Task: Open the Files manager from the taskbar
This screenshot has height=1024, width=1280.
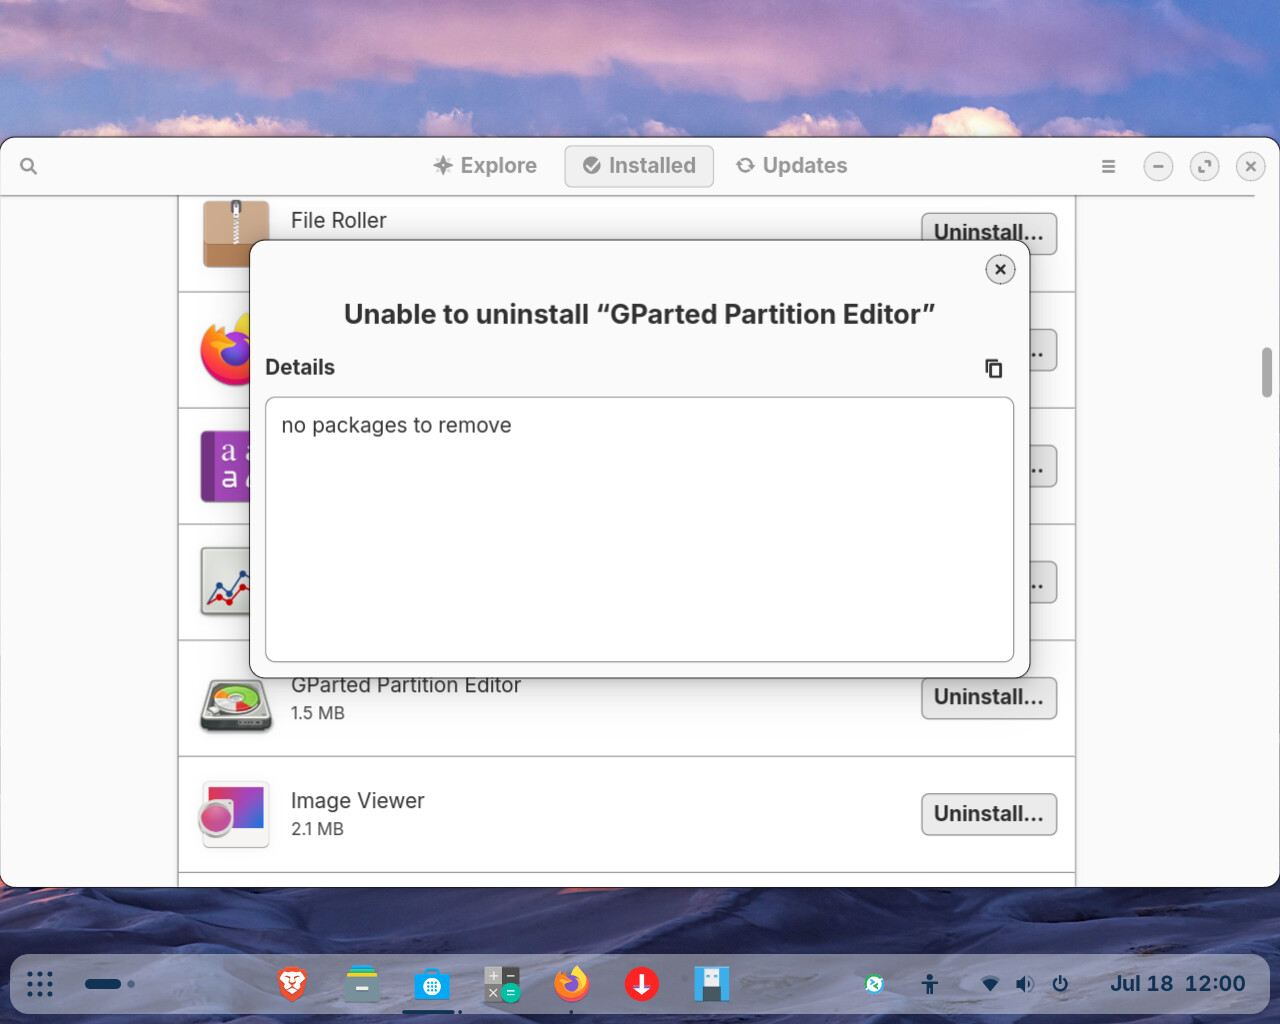Action: pyautogui.click(x=362, y=984)
